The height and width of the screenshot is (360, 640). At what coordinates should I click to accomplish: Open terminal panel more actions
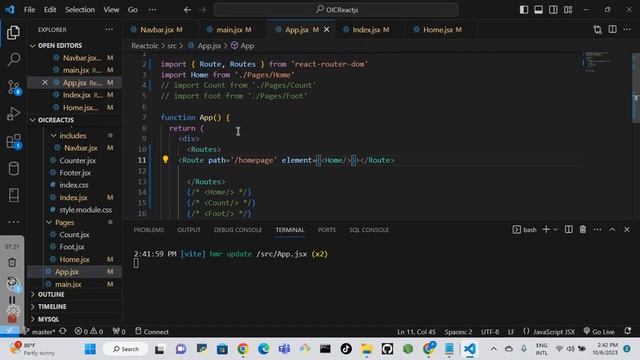[x=598, y=229]
